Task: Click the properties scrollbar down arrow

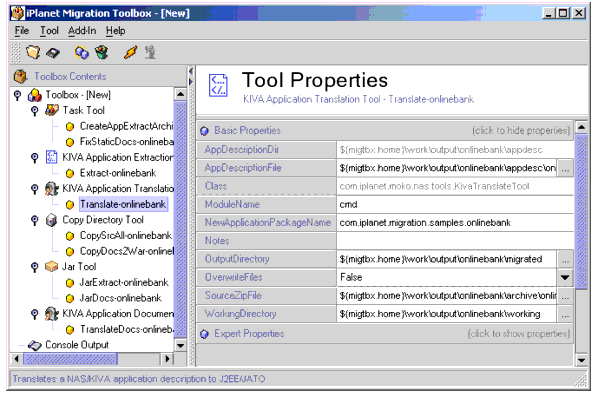Action: pos(581,360)
